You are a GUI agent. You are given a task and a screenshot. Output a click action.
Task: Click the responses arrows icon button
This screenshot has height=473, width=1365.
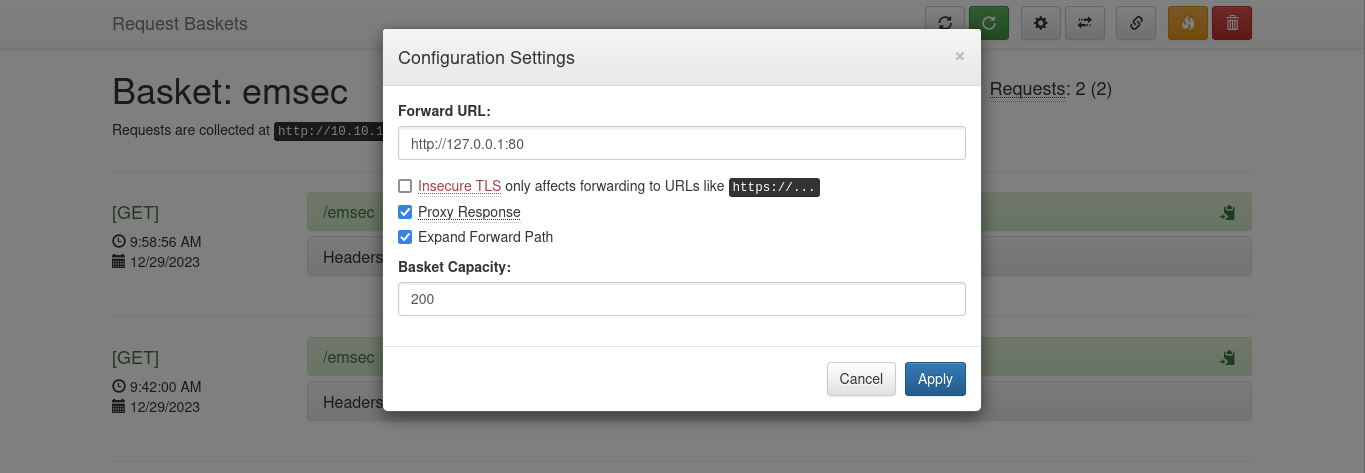point(1084,23)
